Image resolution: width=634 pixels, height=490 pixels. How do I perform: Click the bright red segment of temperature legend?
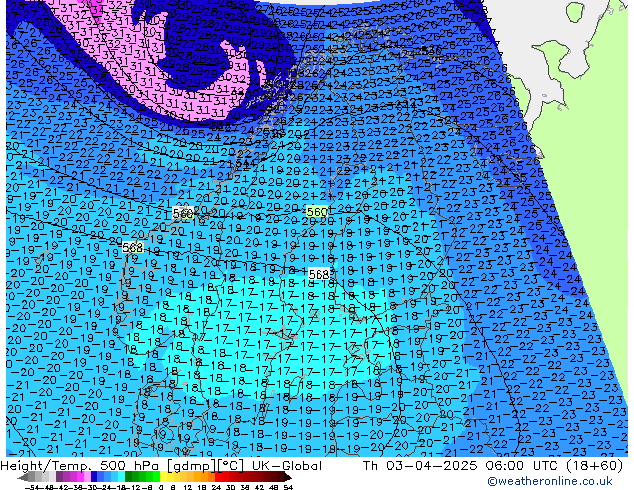[218, 476]
